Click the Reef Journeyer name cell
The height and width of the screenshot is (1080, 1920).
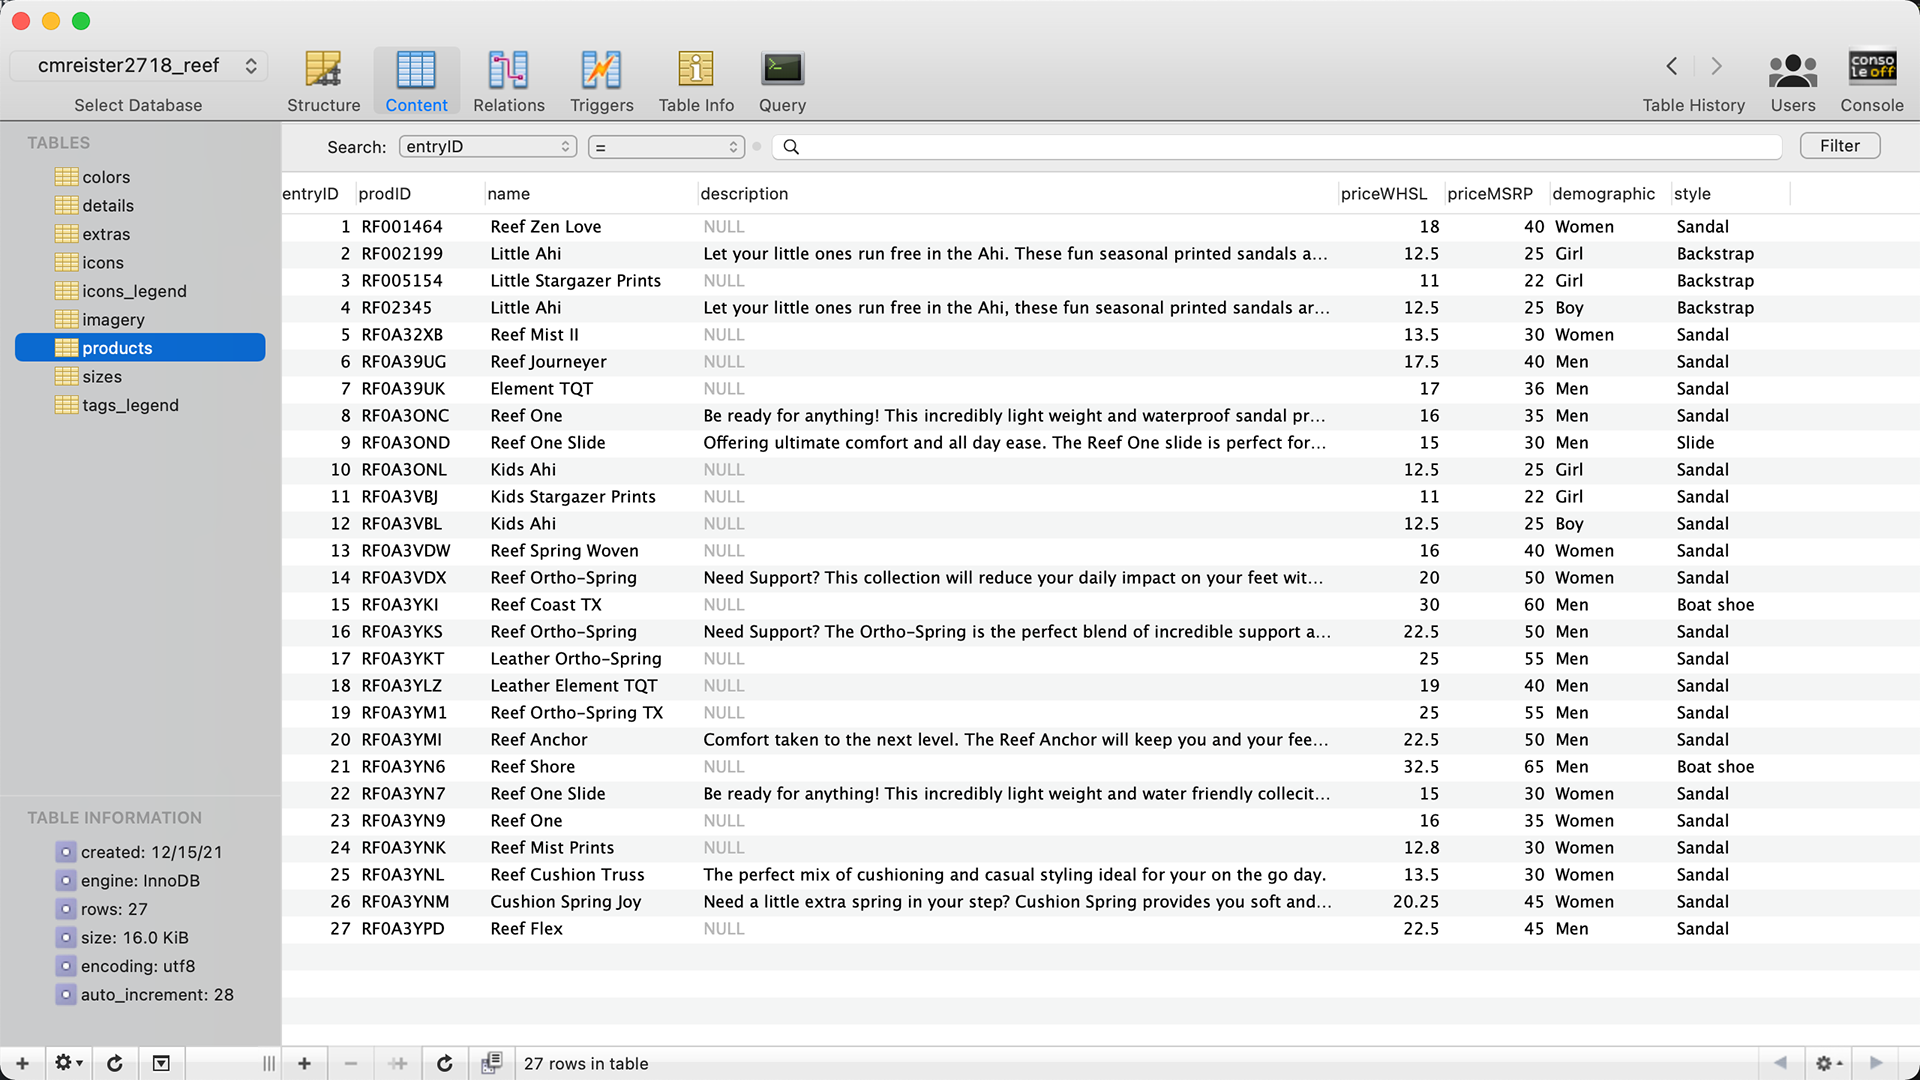point(548,362)
